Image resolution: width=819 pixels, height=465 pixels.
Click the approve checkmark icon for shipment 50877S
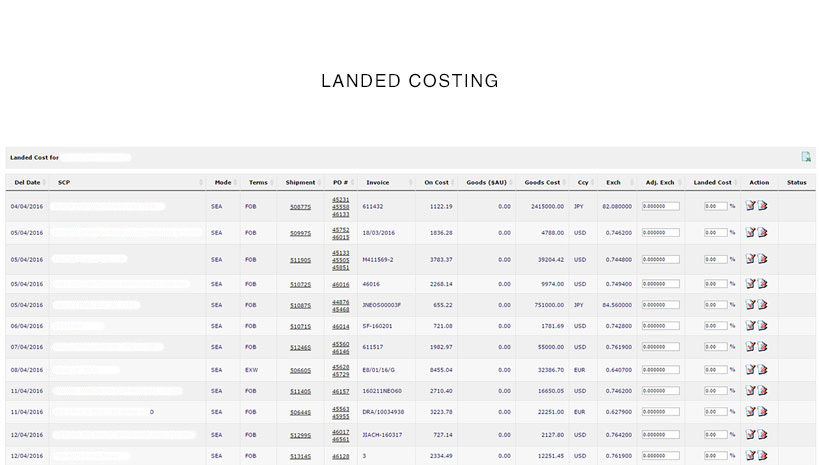(751, 206)
